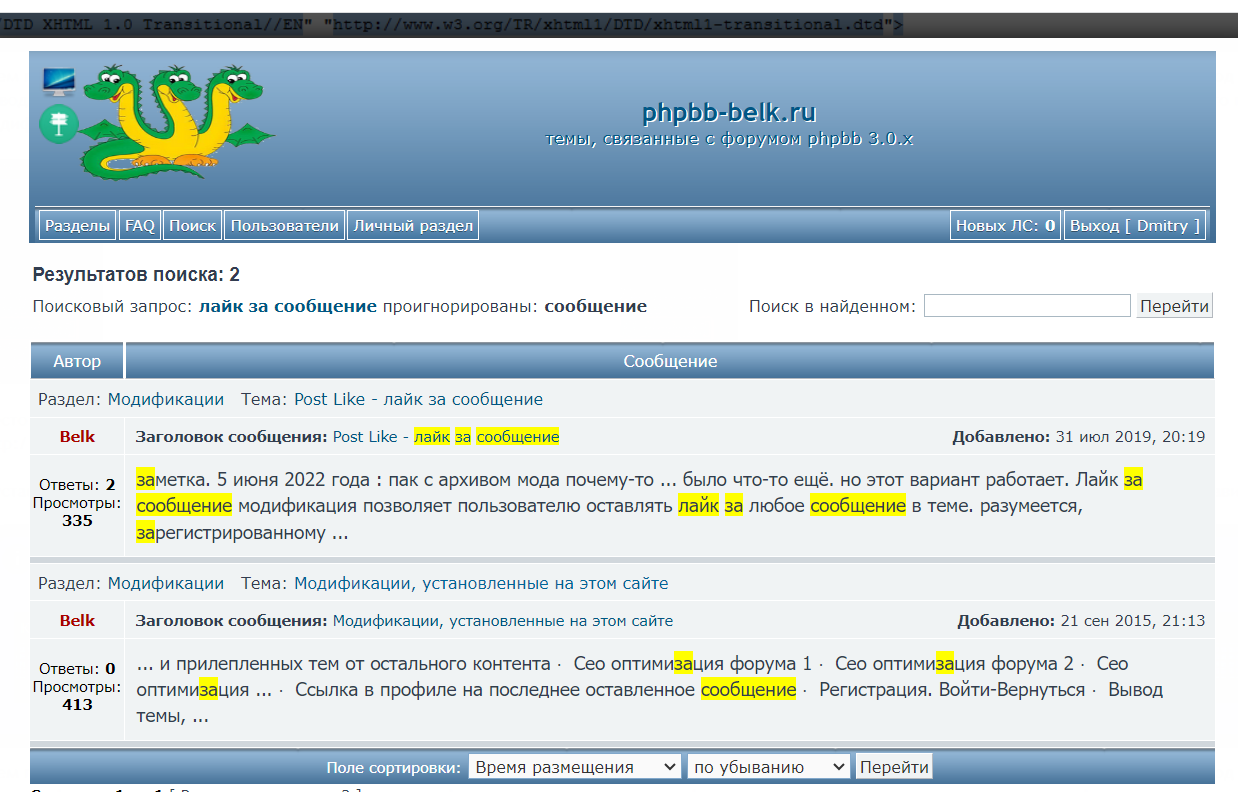Screen dimensions: 1238x792
Task: Click search query link лайк за сообщение
Action: pos(288,306)
